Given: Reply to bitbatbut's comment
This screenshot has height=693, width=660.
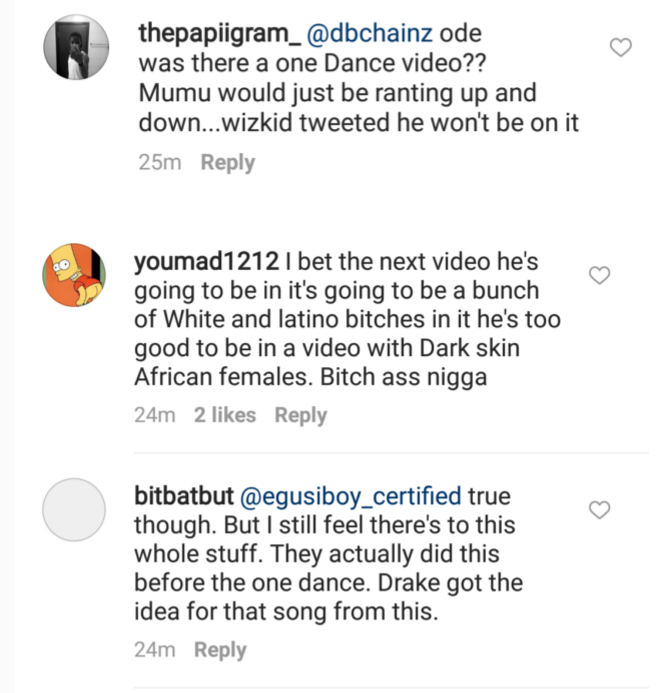Looking at the screenshot, I should point(220,650).
